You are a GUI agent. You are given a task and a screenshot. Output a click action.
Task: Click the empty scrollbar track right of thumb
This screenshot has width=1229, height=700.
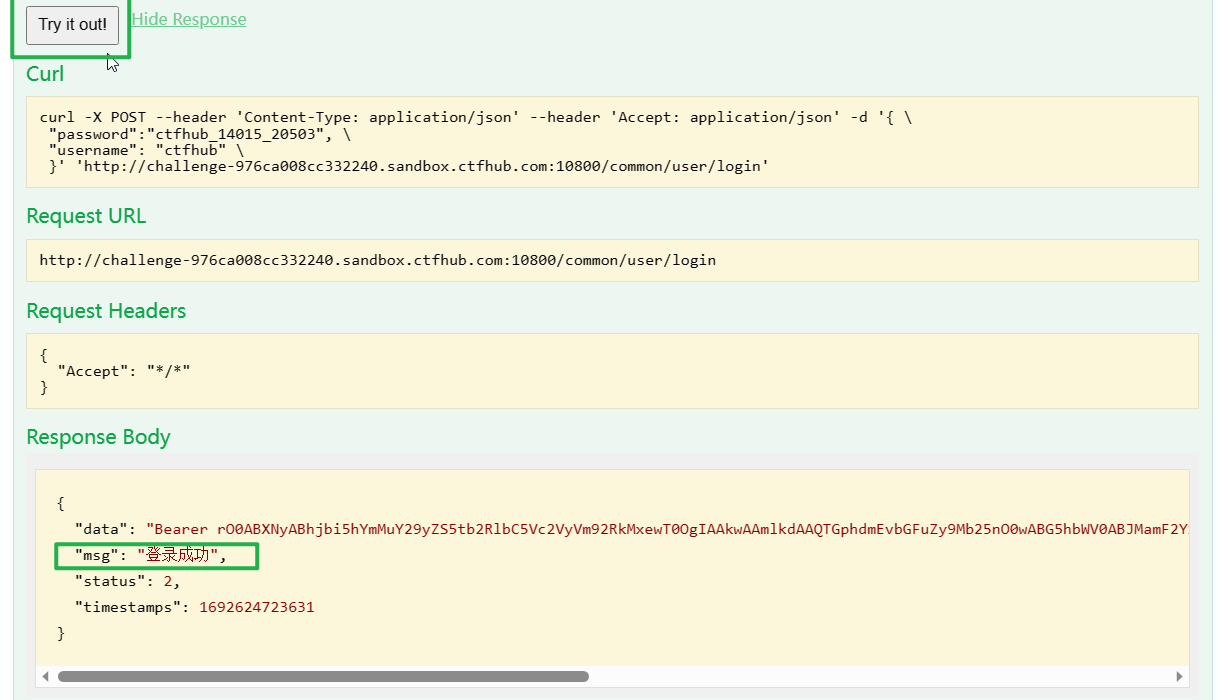click(880, 676)
